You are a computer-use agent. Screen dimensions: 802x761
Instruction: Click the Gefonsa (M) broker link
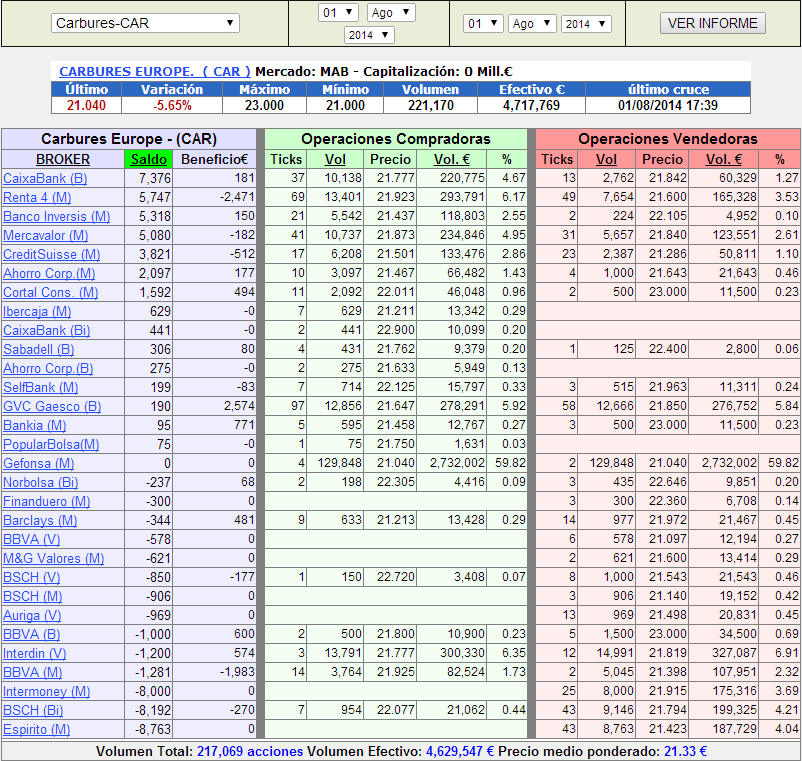(39, 463)
